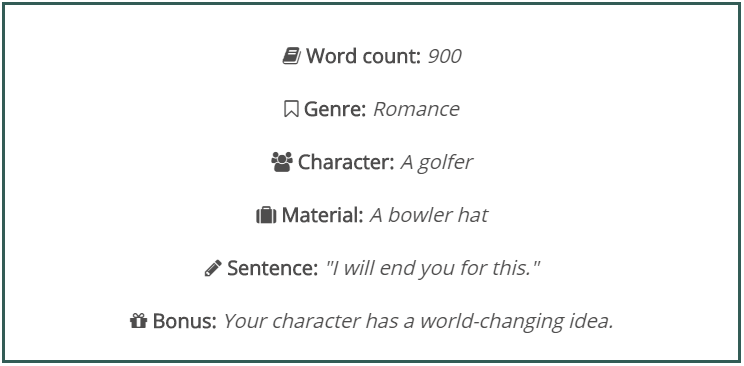This screenshot has height=366, width=744.
Task: Click the word count value 900
Action: [445, 56]
